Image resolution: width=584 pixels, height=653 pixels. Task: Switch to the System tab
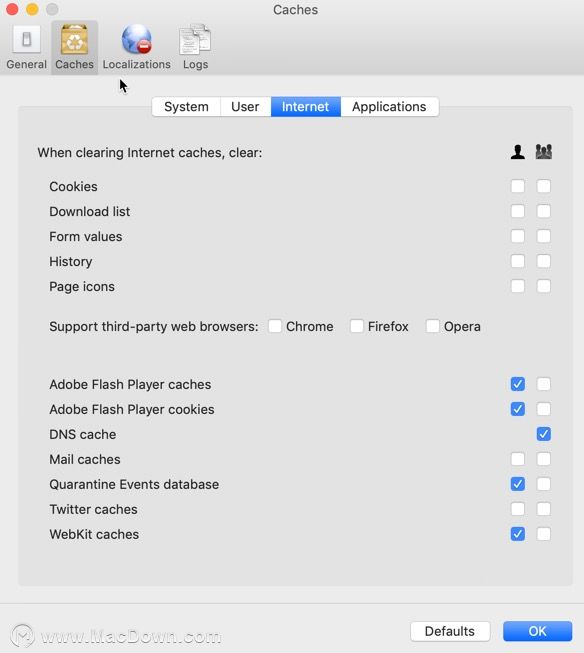[186, 107]
